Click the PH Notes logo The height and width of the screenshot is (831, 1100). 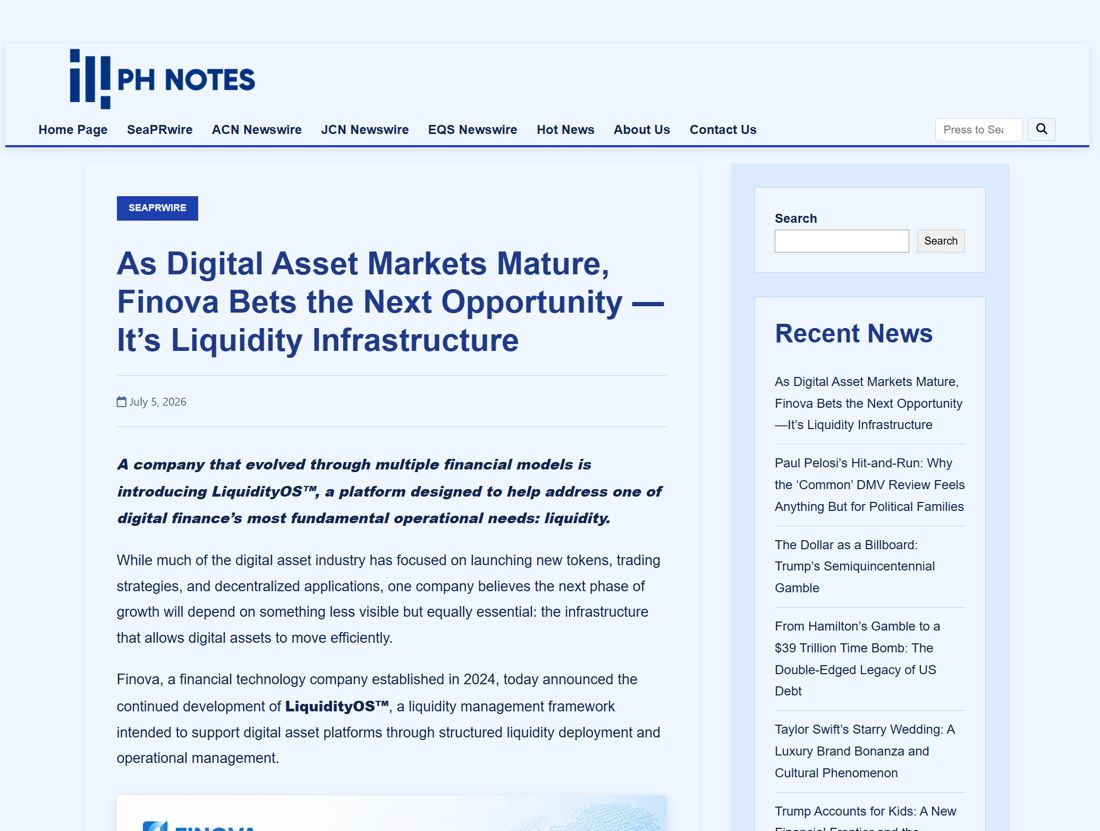tap(162, 79)
